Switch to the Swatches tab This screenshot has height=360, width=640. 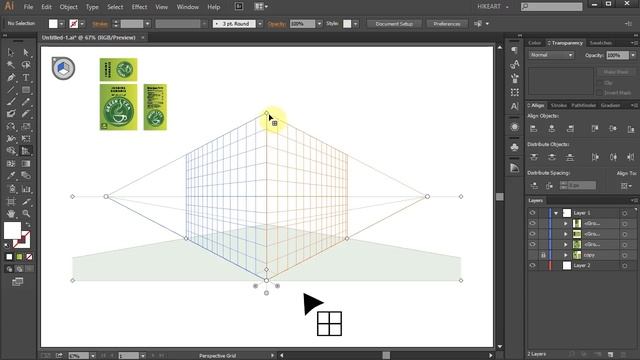click(x=600, y=43)
